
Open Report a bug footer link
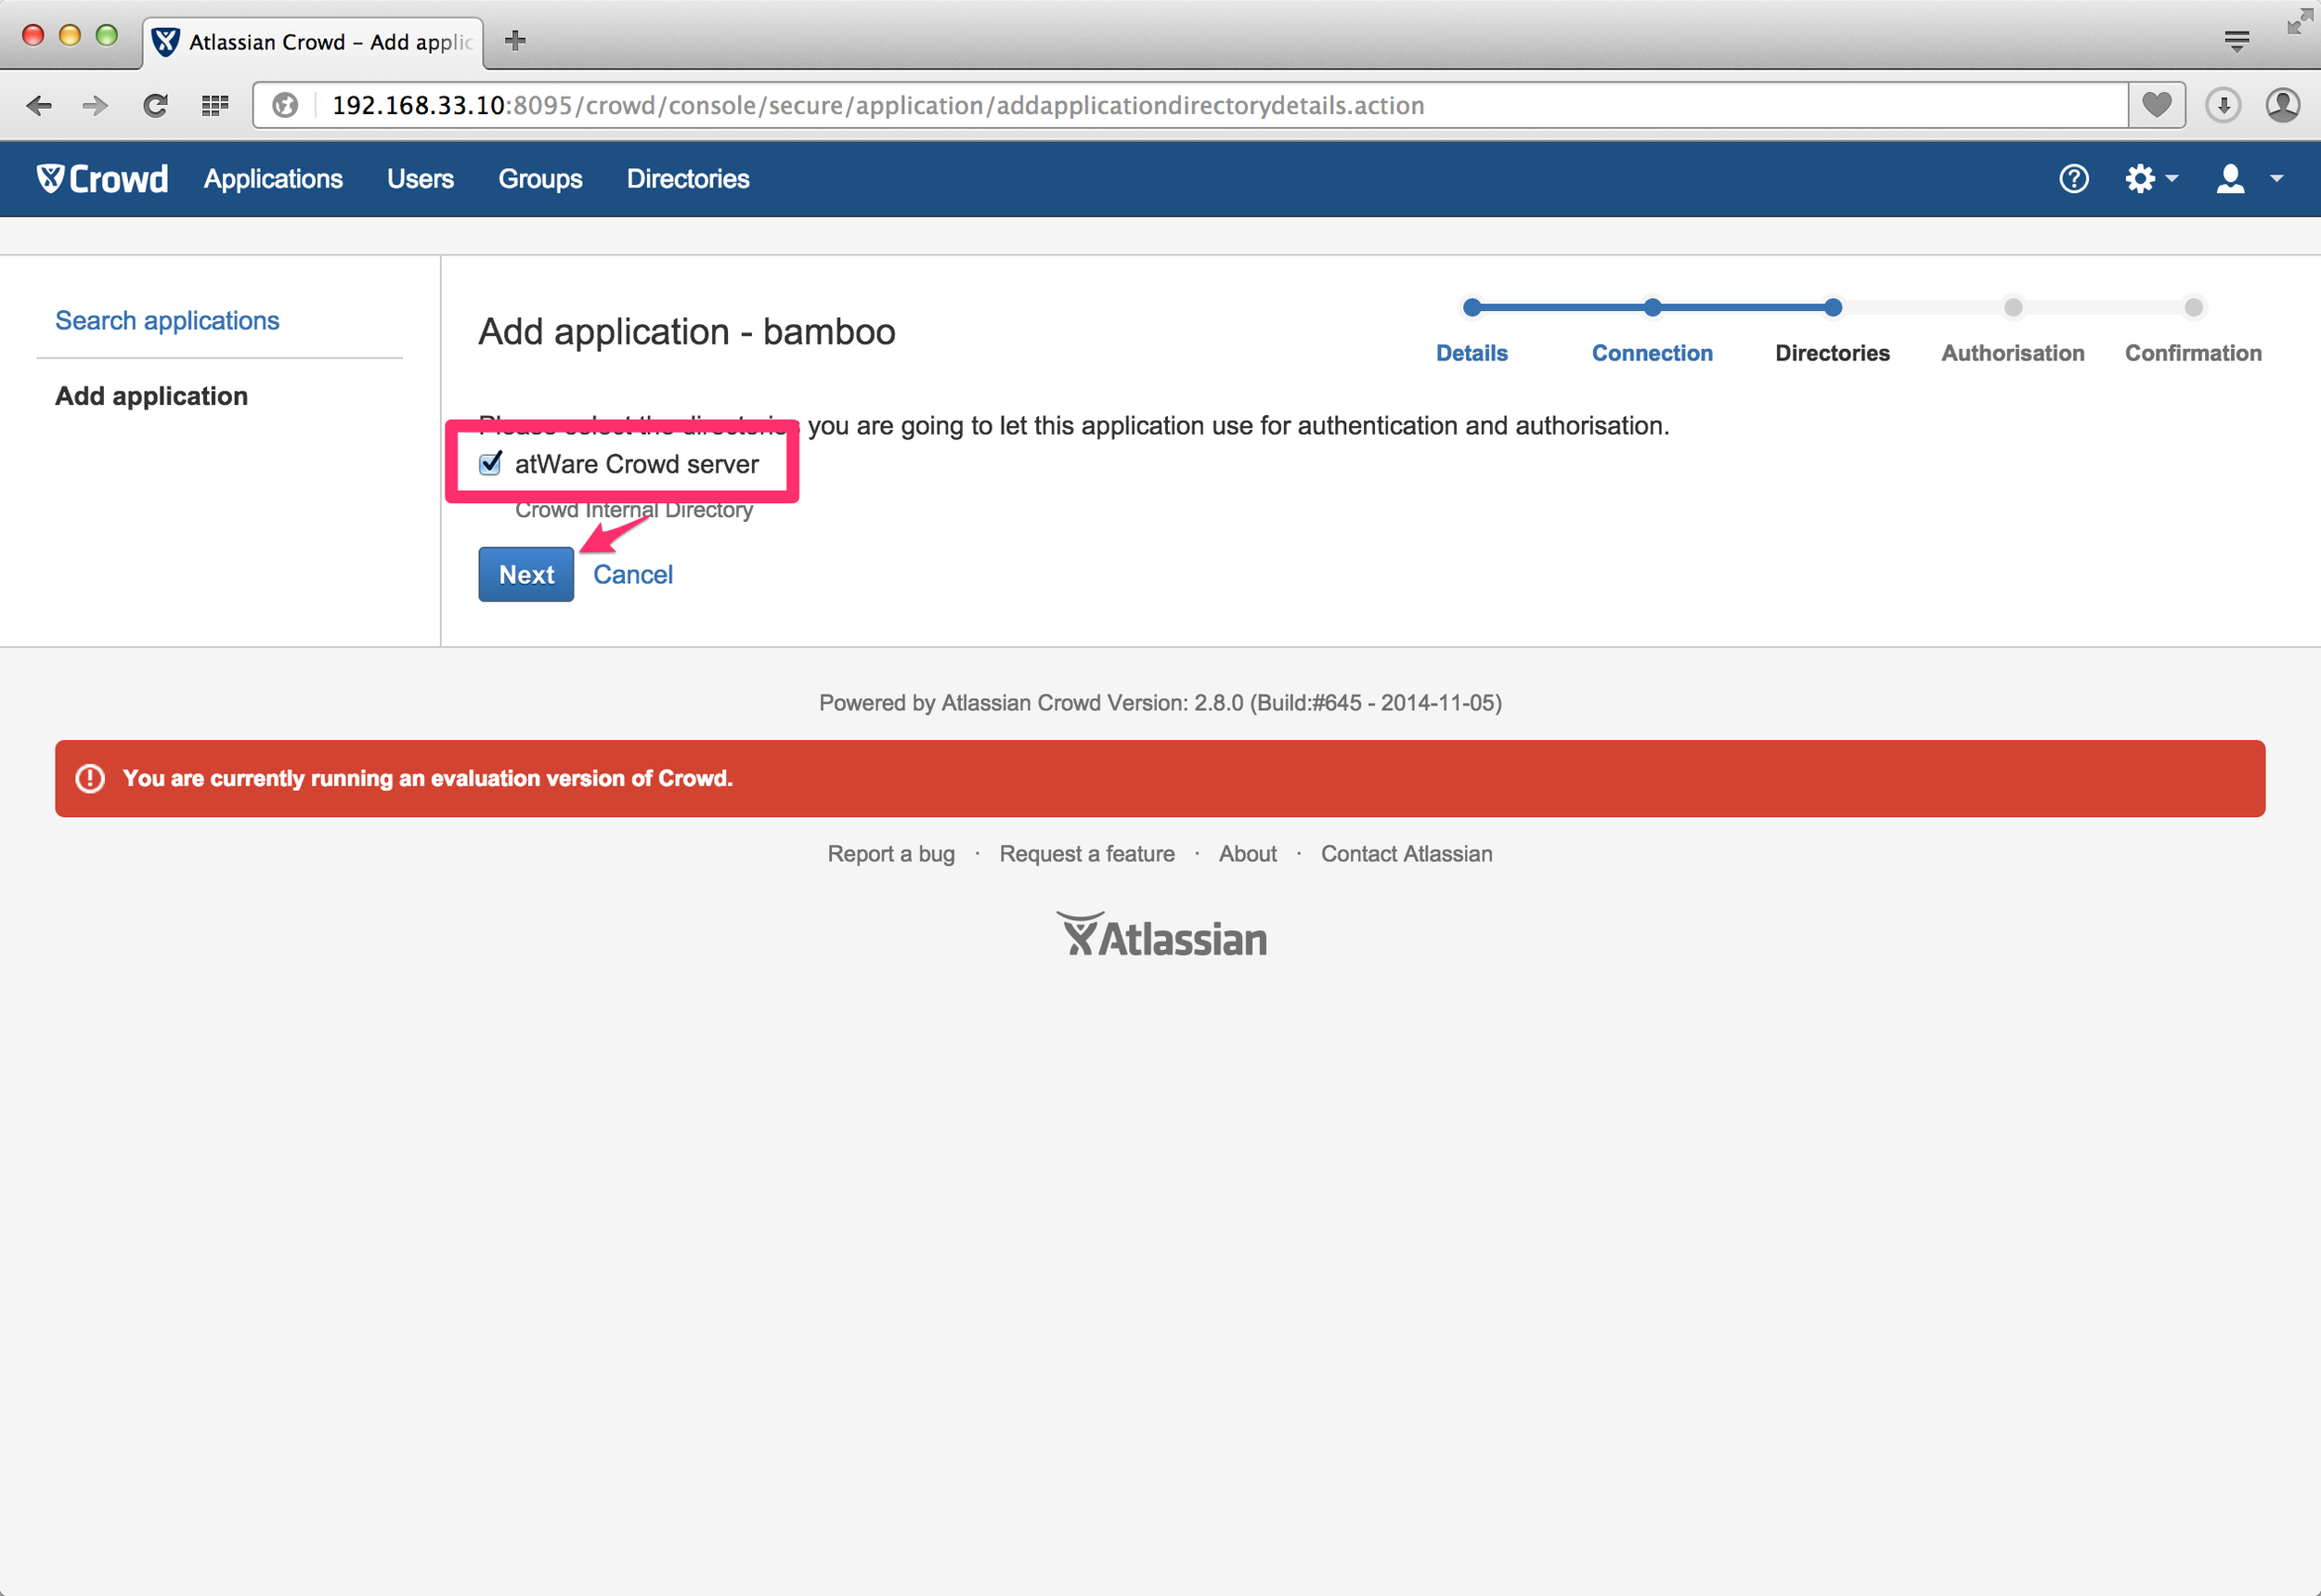(x=891, y=853)
